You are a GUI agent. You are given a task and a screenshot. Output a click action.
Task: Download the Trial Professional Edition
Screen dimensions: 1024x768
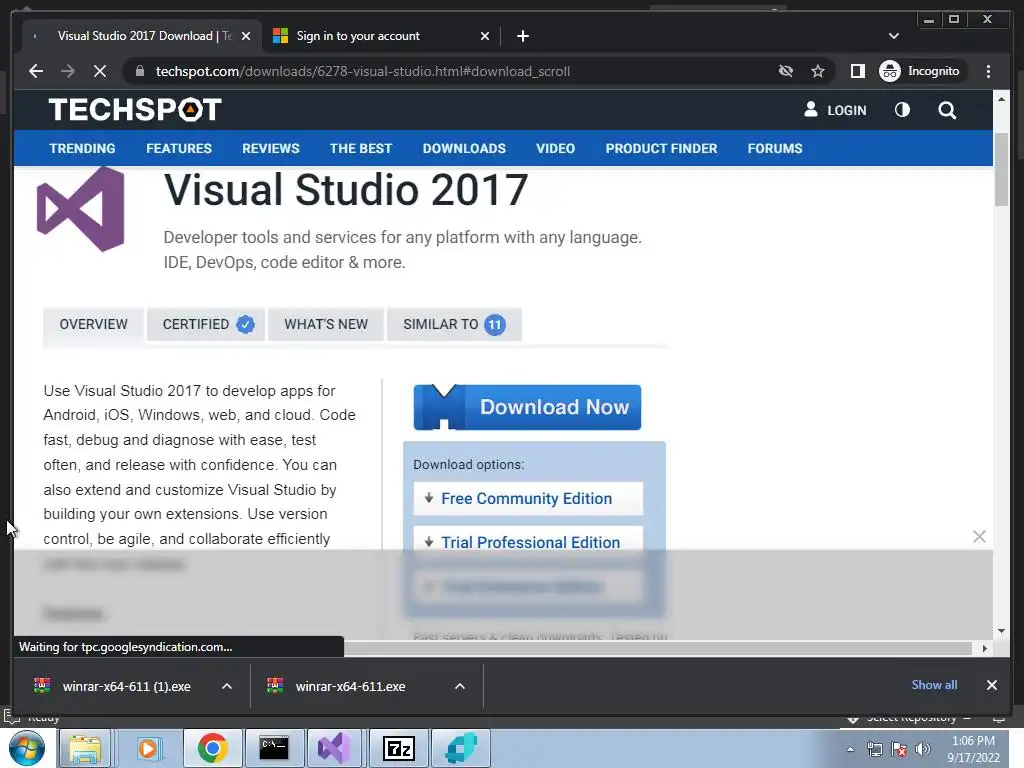[x=528, y=541]
